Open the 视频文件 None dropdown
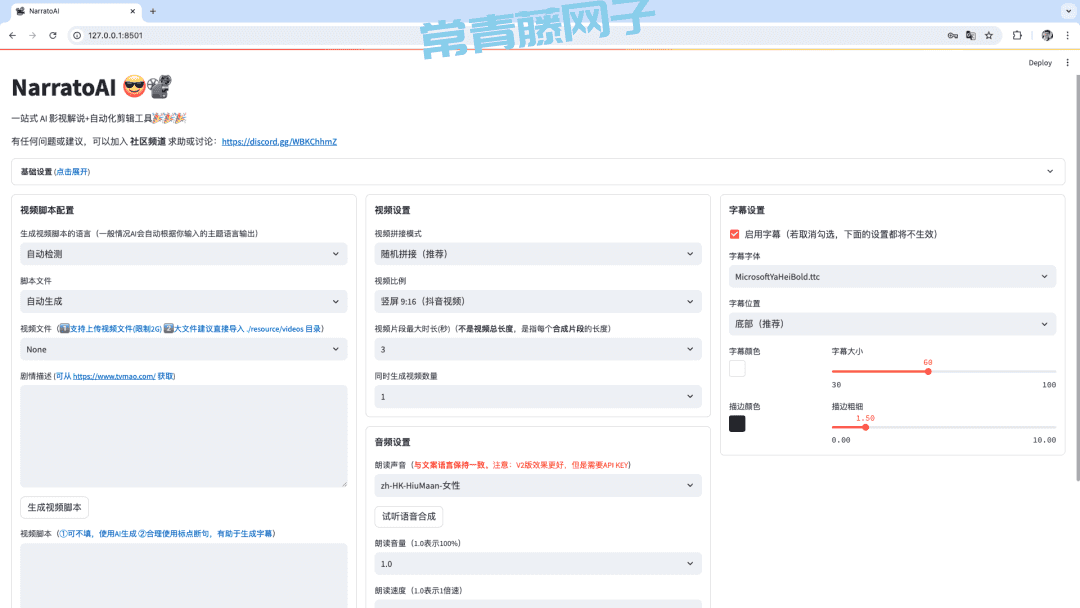The image size is (1080, 608). click(x=183, y=349)
